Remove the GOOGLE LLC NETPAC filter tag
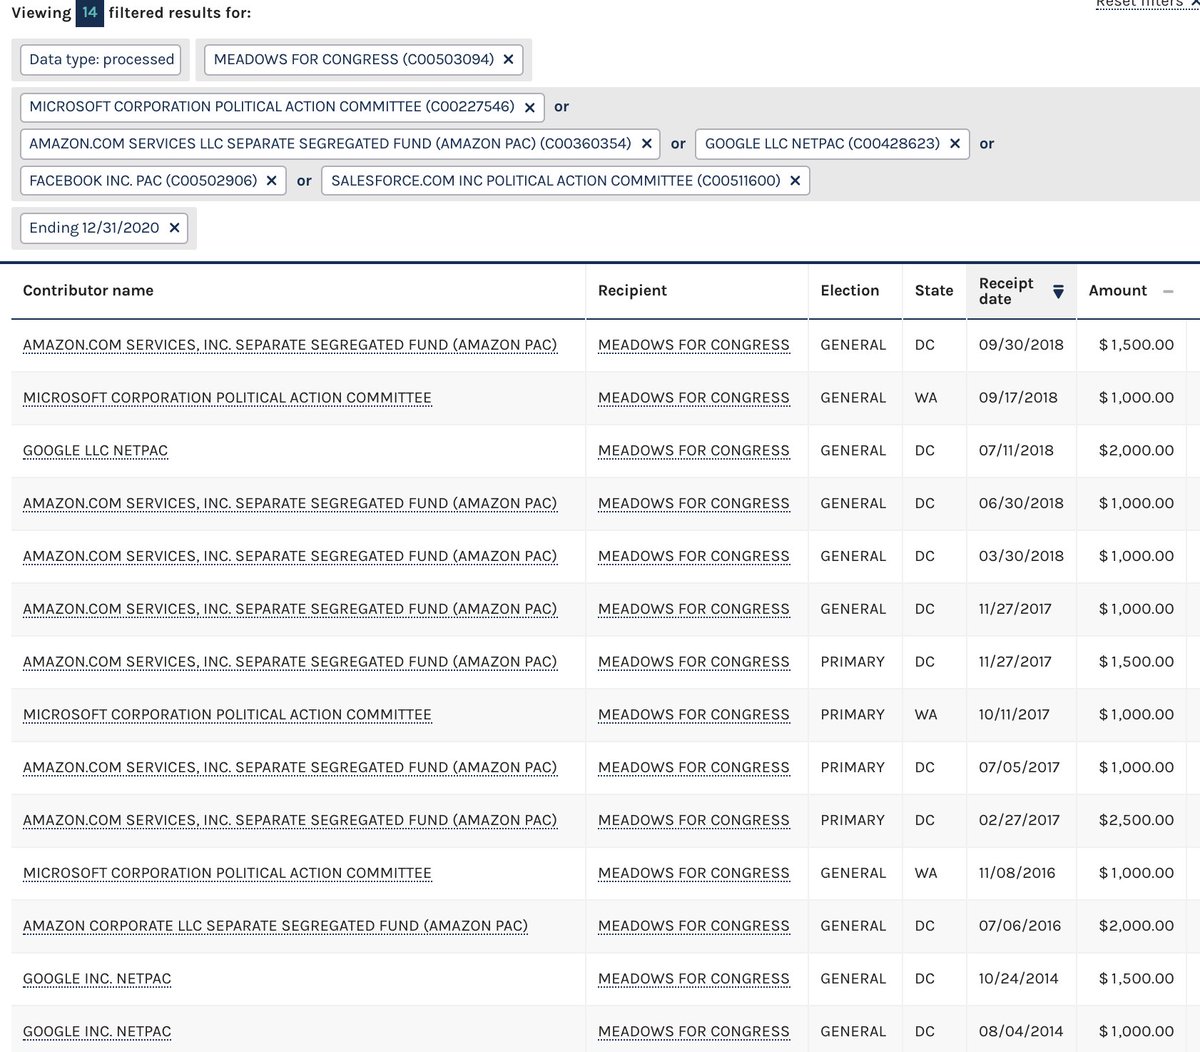The height and width of the screenshot is (1052, 1200). pos(955,144)
